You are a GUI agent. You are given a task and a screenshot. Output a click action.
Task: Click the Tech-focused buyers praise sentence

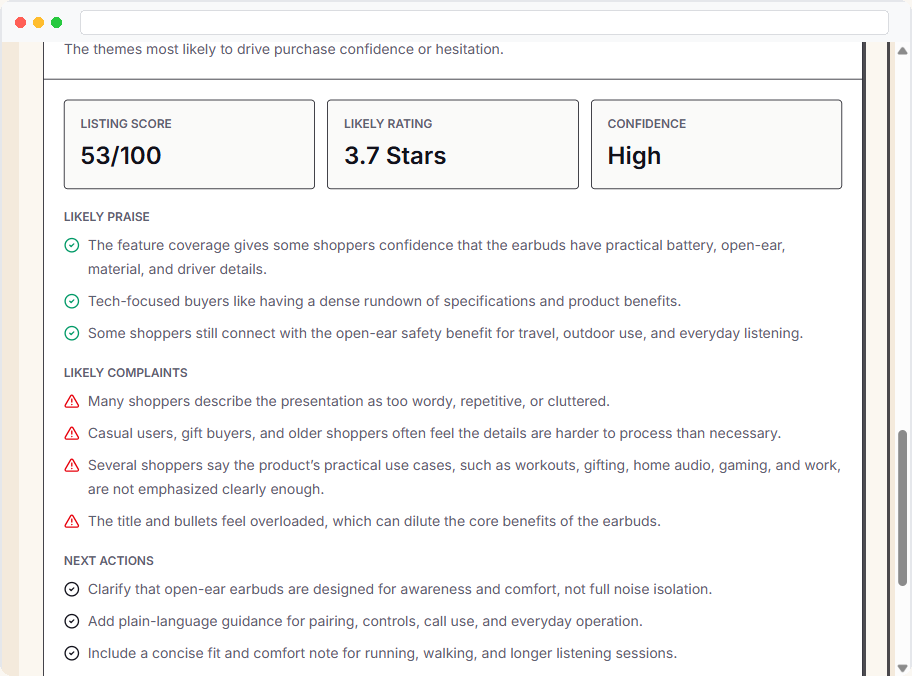pos(384,301)
